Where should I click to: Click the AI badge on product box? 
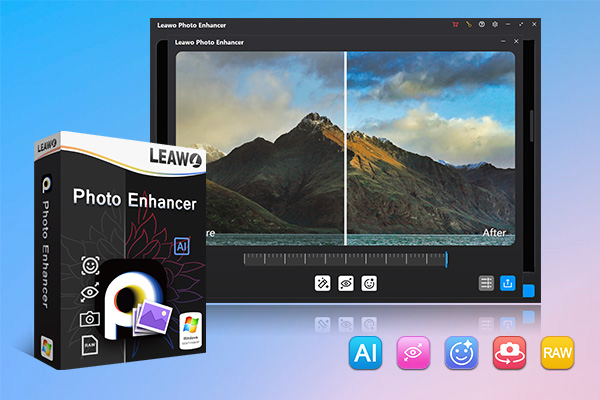[x=182, y=247]
